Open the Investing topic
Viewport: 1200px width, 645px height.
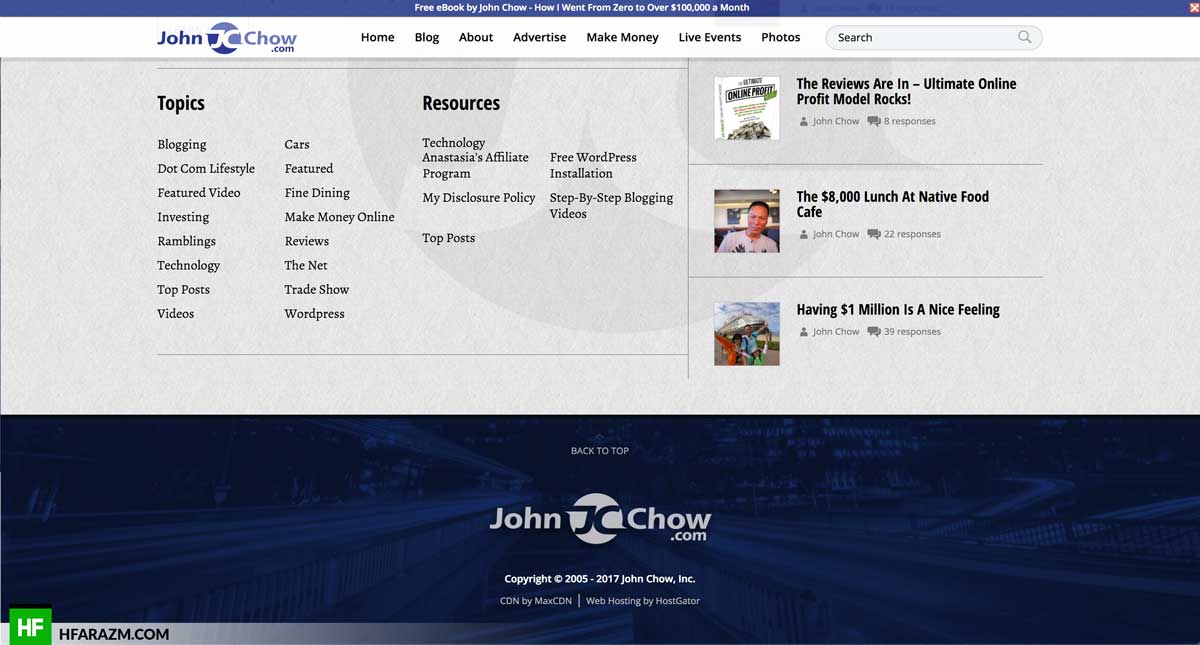tap(183, 217)
